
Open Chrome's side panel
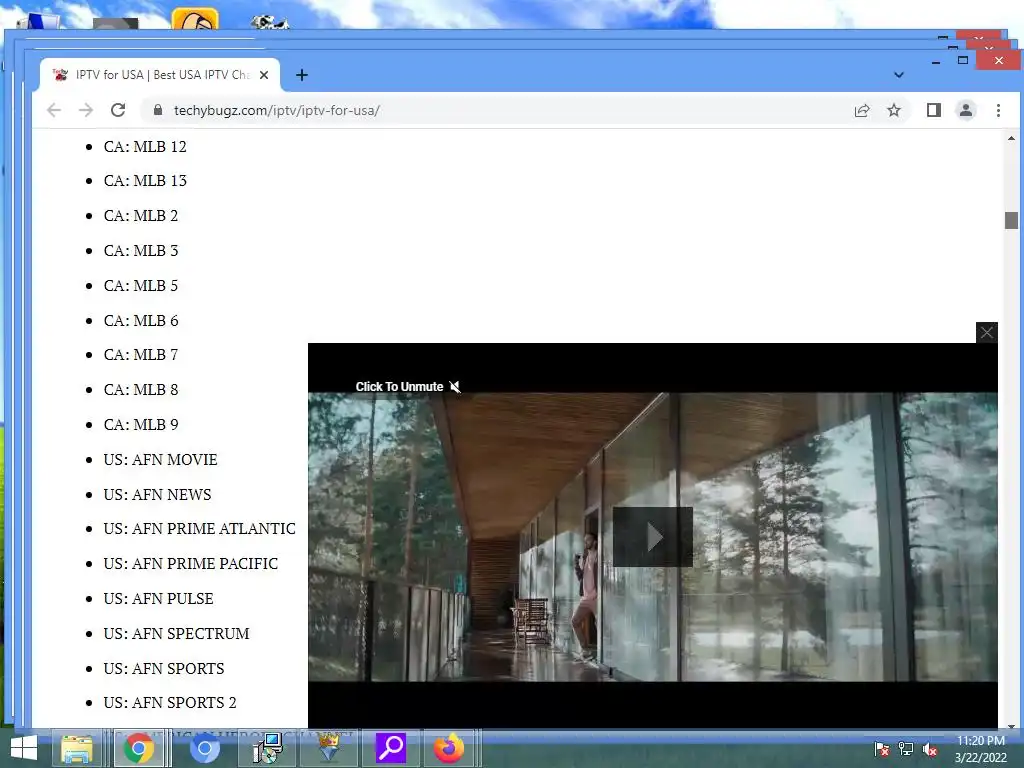tap(934, 110)
